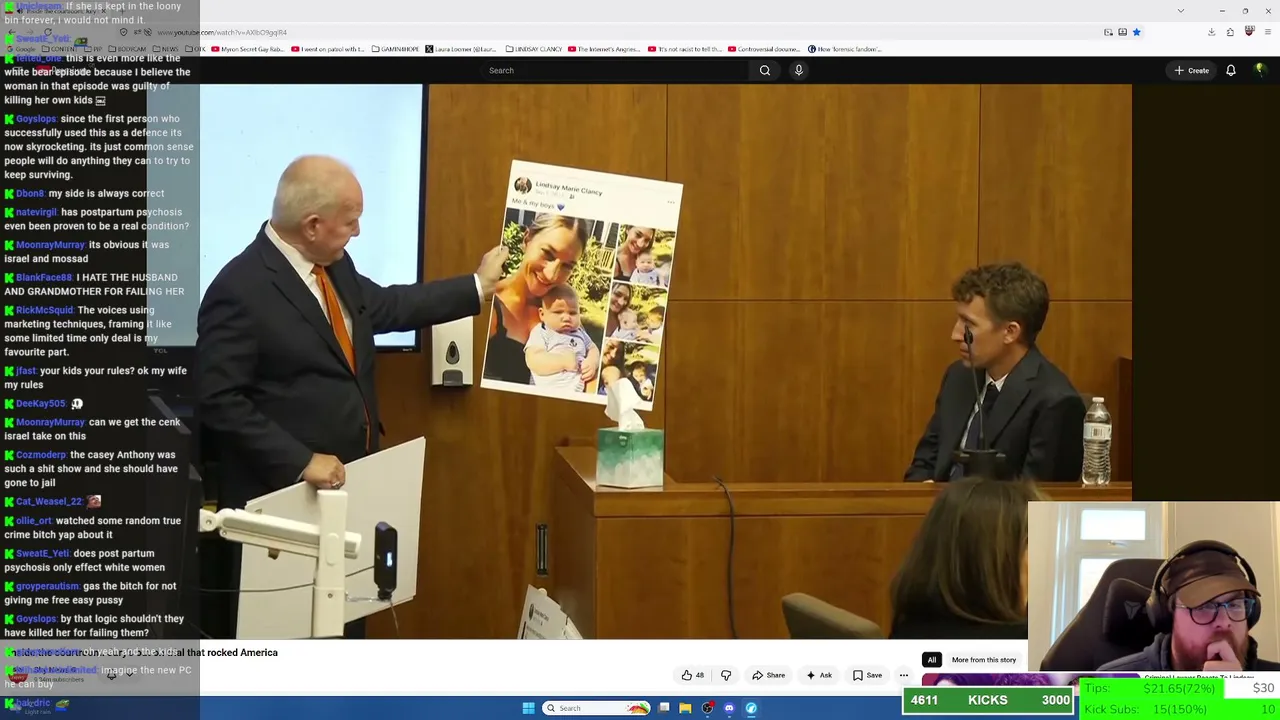Click chat username Cat_Weasel_22

[x=48, y=501]
